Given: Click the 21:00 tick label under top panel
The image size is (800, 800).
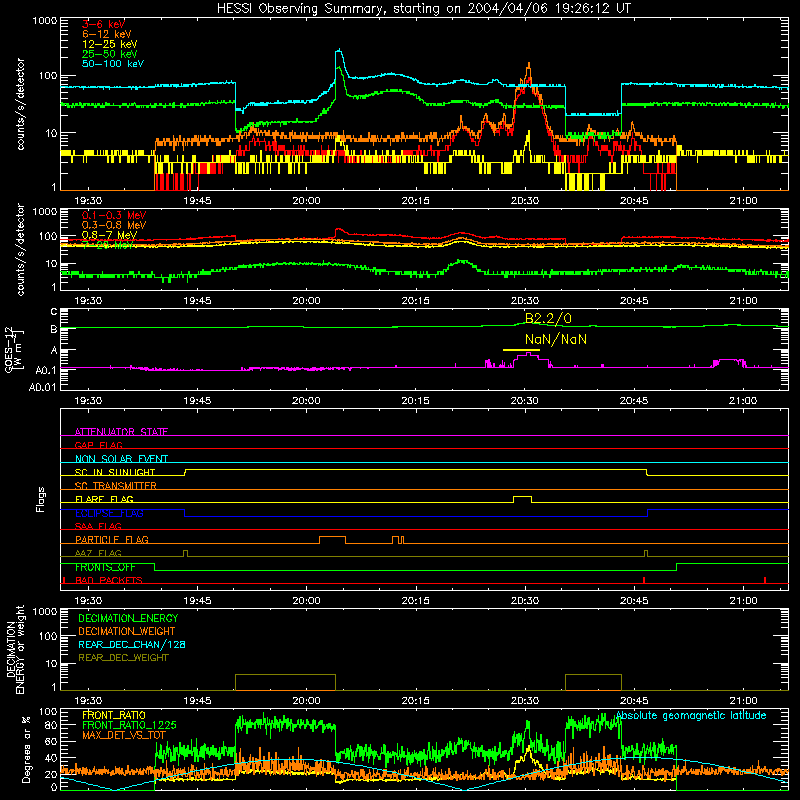Looking at the screenshot, I should coord(743,201).
